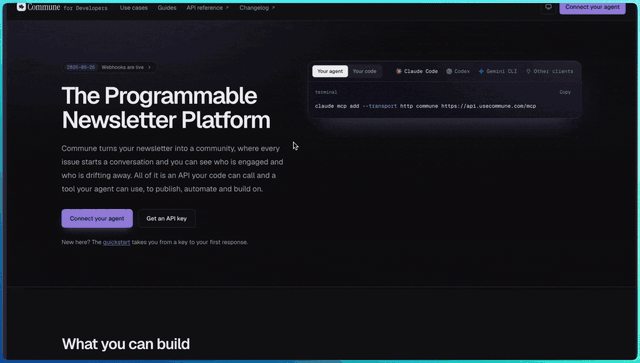Click the What you can build heading

pyautogui.click(x=126, y=344)
